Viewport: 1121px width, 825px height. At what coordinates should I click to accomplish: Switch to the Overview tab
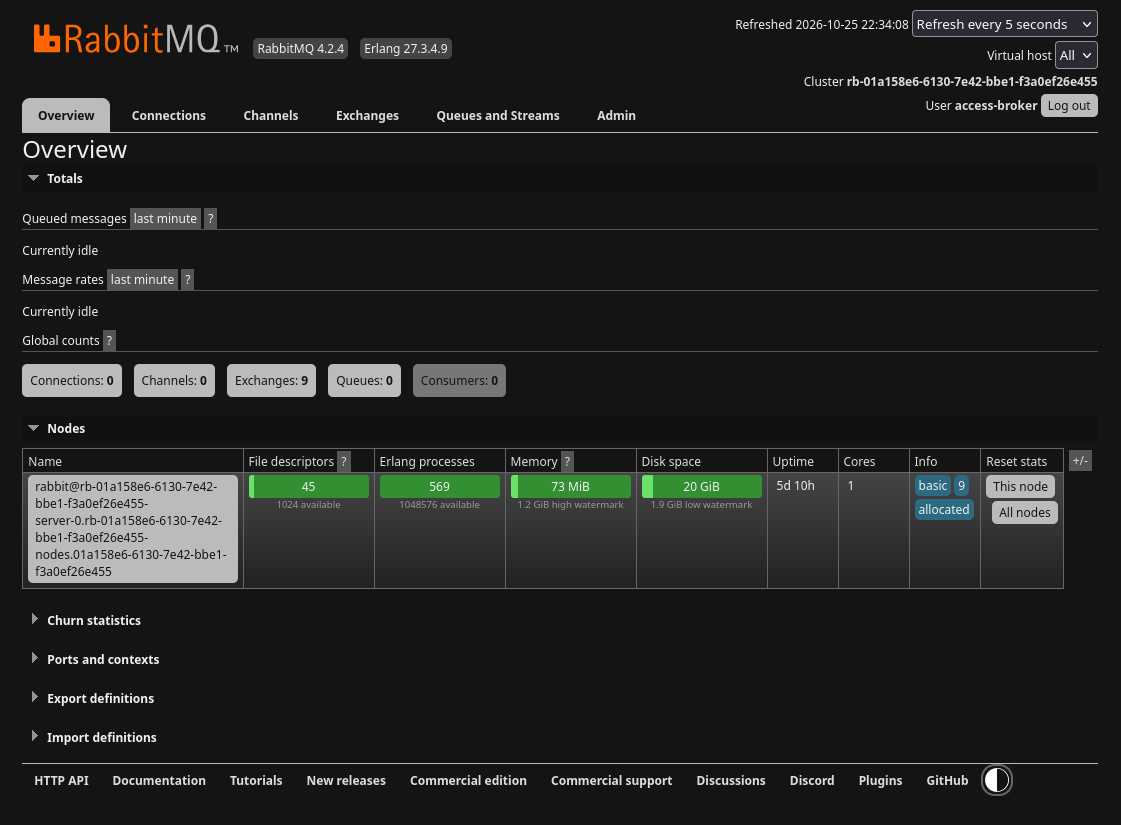click(66, 115)
